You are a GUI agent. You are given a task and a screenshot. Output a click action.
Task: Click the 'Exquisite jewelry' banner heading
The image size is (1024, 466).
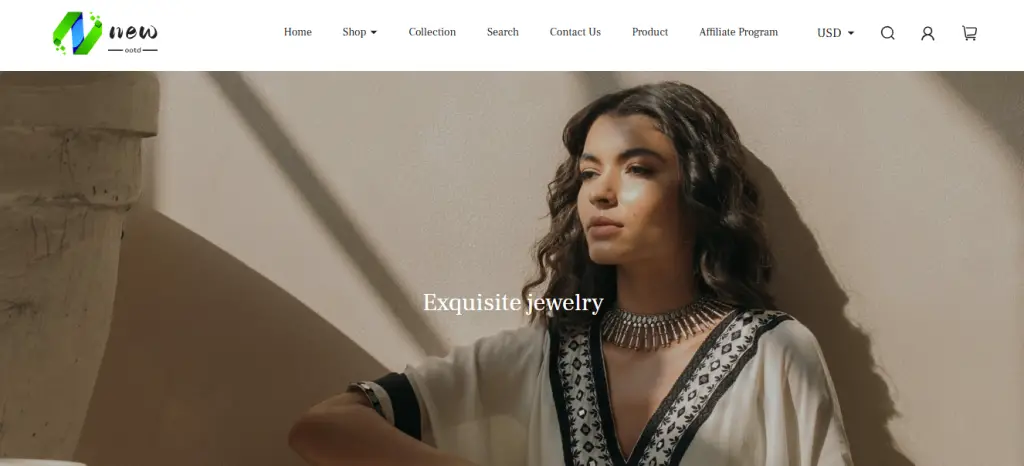pyautogui.click(x=513, y=303)
